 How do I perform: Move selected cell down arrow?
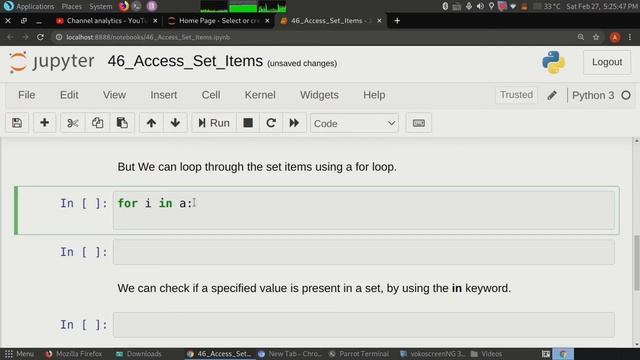tap(175, 123)
